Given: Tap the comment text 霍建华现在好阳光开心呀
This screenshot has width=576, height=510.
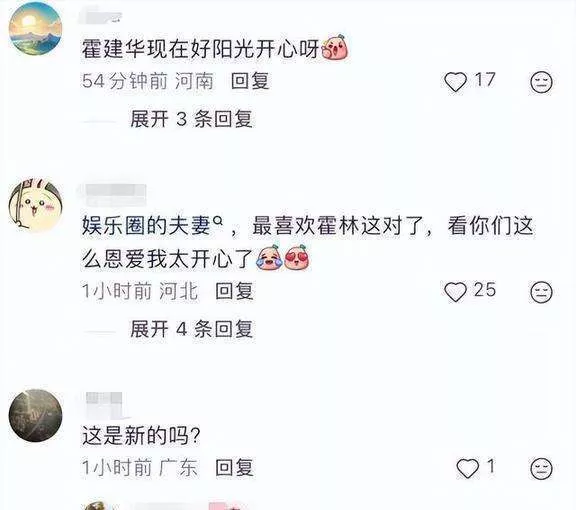Looking at the screenshot, I should [x=200, y=49].
